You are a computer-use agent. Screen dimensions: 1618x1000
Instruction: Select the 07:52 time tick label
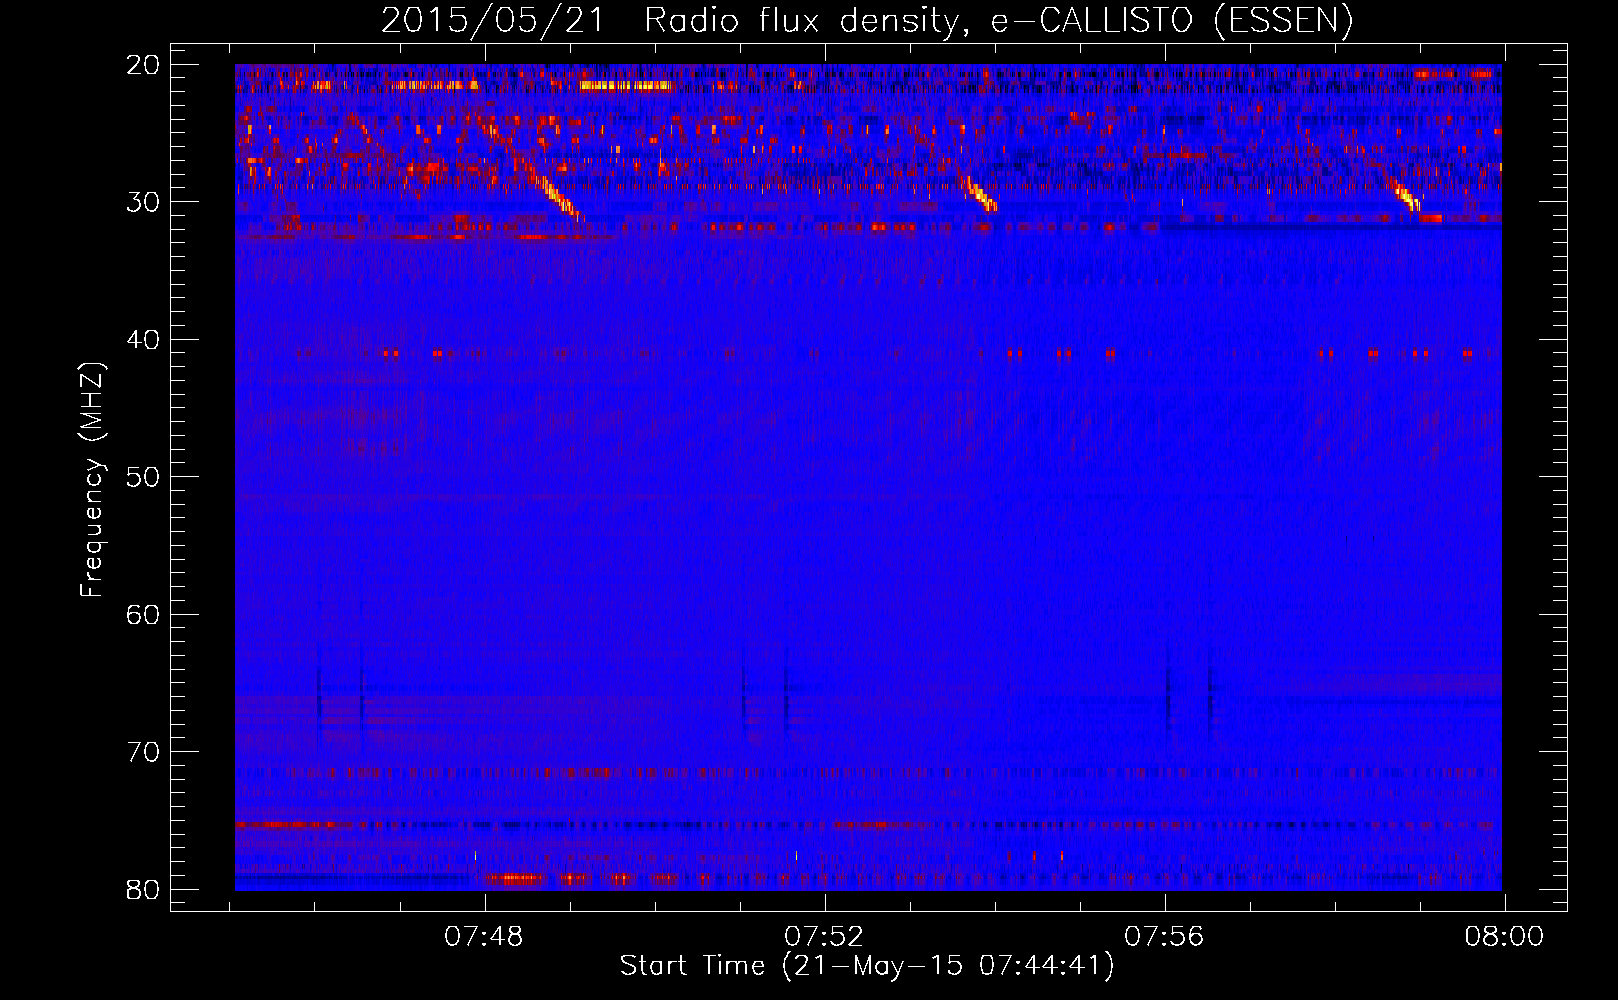coord(824,937)
